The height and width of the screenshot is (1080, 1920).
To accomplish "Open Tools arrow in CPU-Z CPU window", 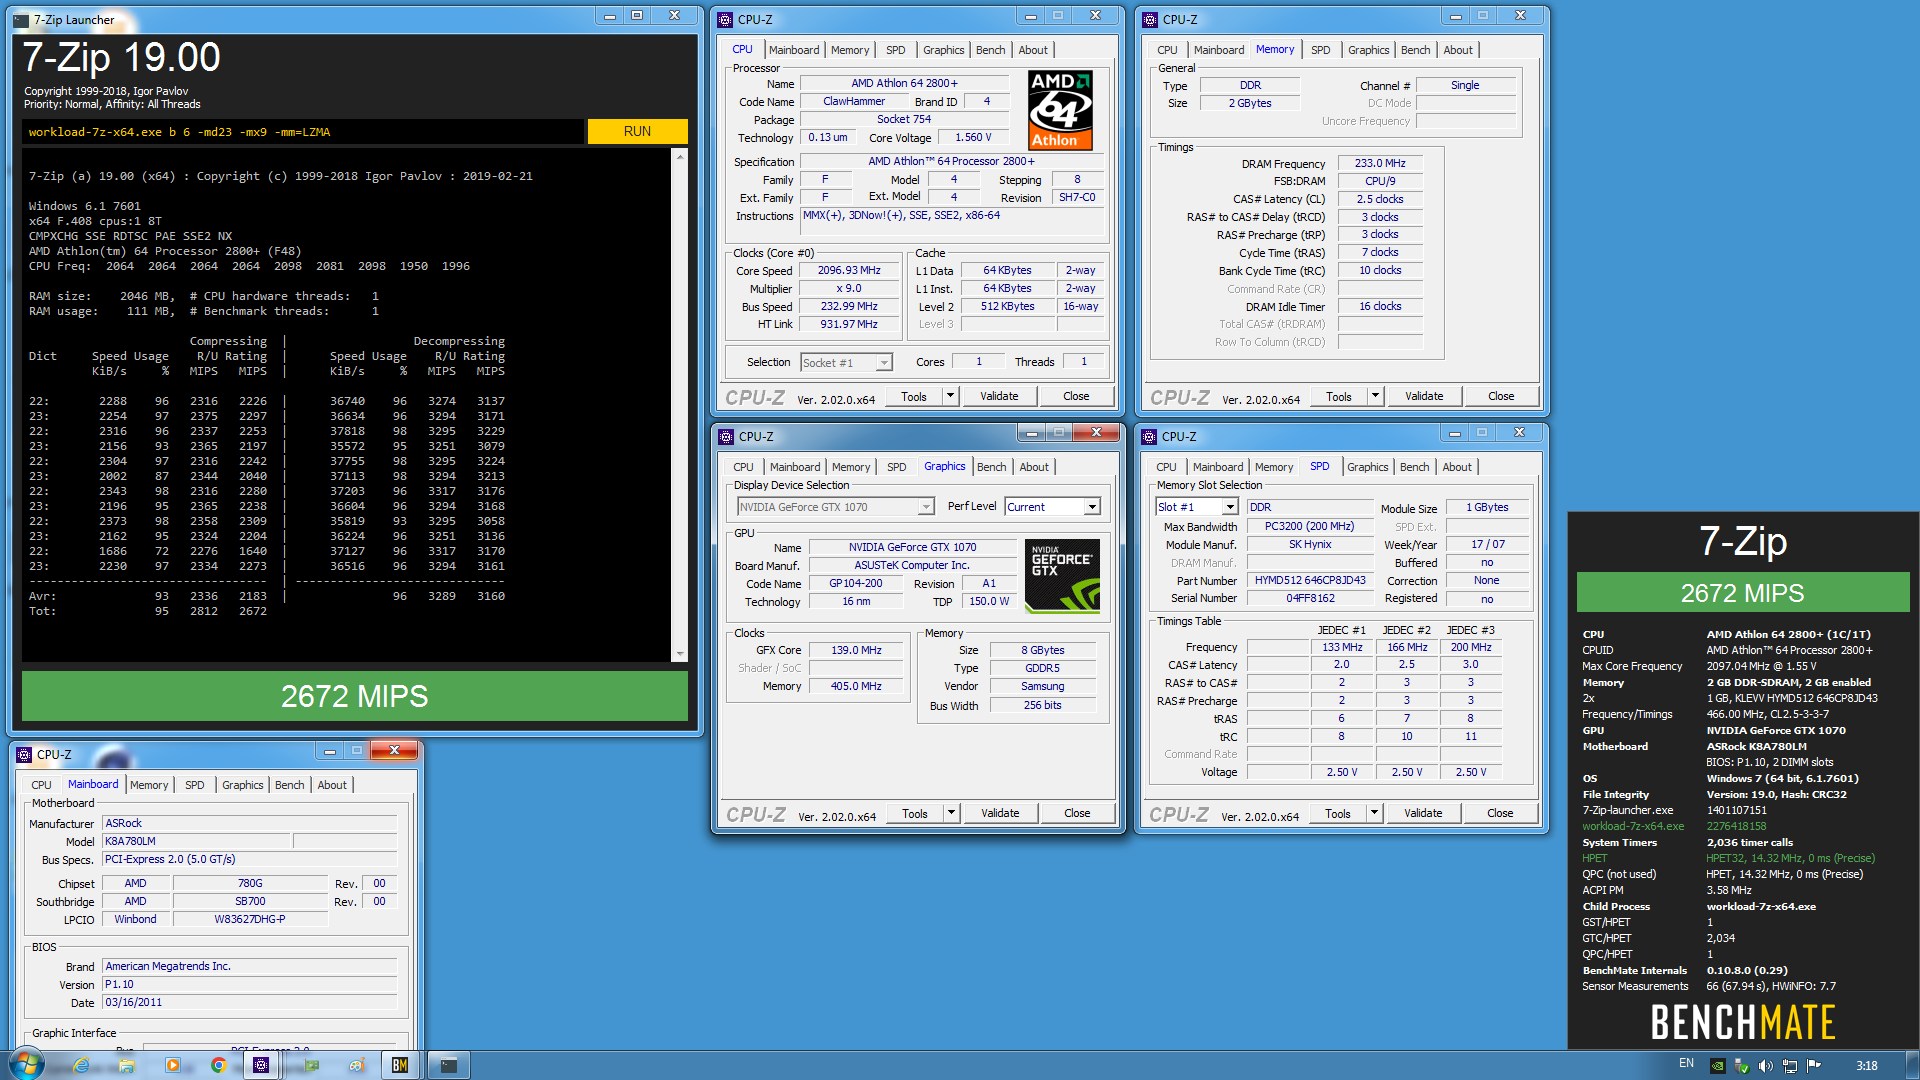I will point(950,396).
